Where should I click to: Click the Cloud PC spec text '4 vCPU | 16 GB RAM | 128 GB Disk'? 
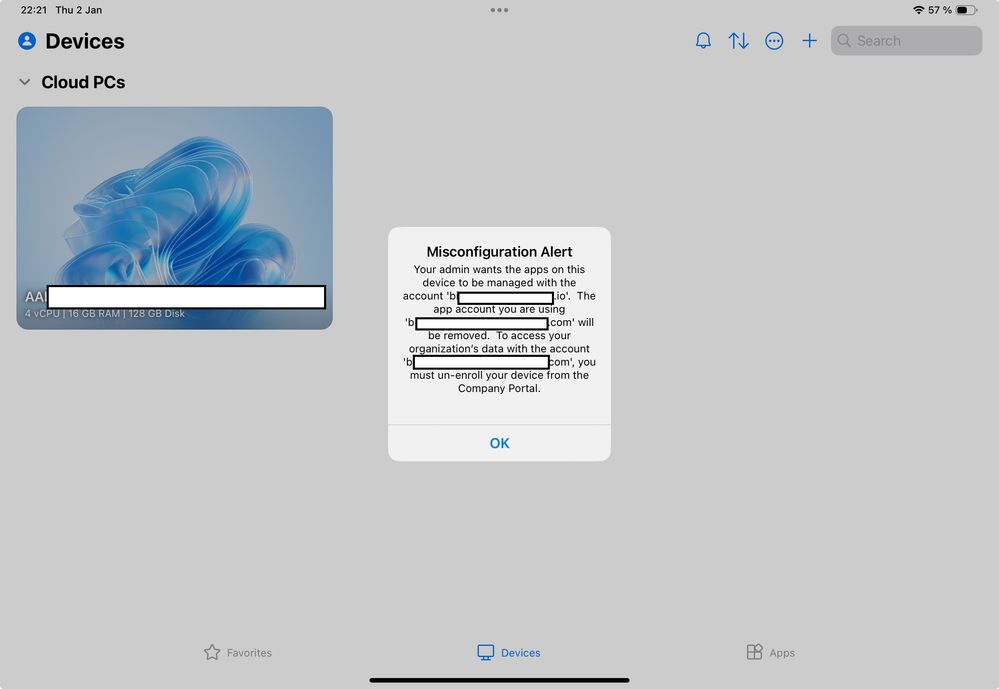point(104,314)
